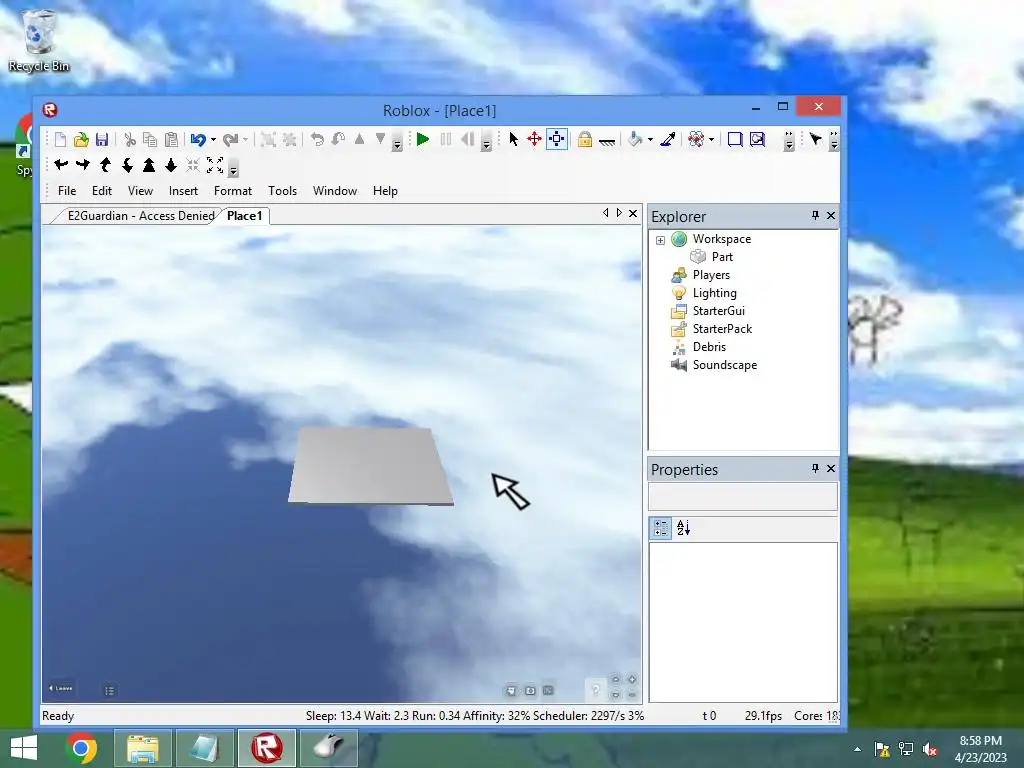Click the Redo arrow icon
This screenshot has height=768, width=1024.
coord(230,139)
